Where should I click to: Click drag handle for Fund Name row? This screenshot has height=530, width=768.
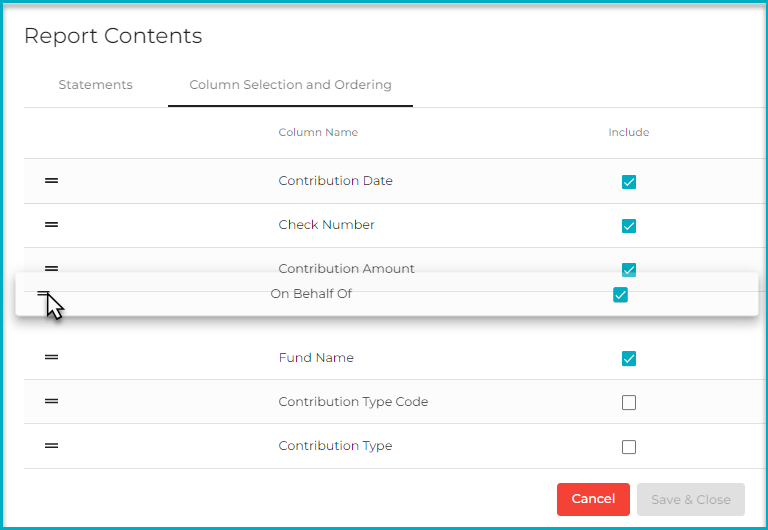coord(51,357)
